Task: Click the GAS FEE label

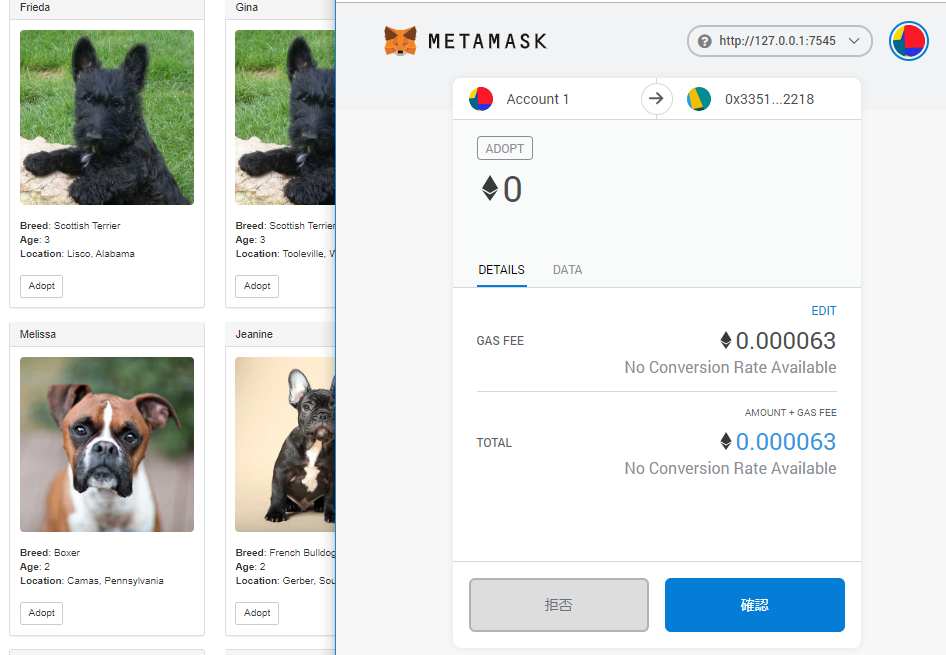Action: pyautogui.click(x=500, y=341)
